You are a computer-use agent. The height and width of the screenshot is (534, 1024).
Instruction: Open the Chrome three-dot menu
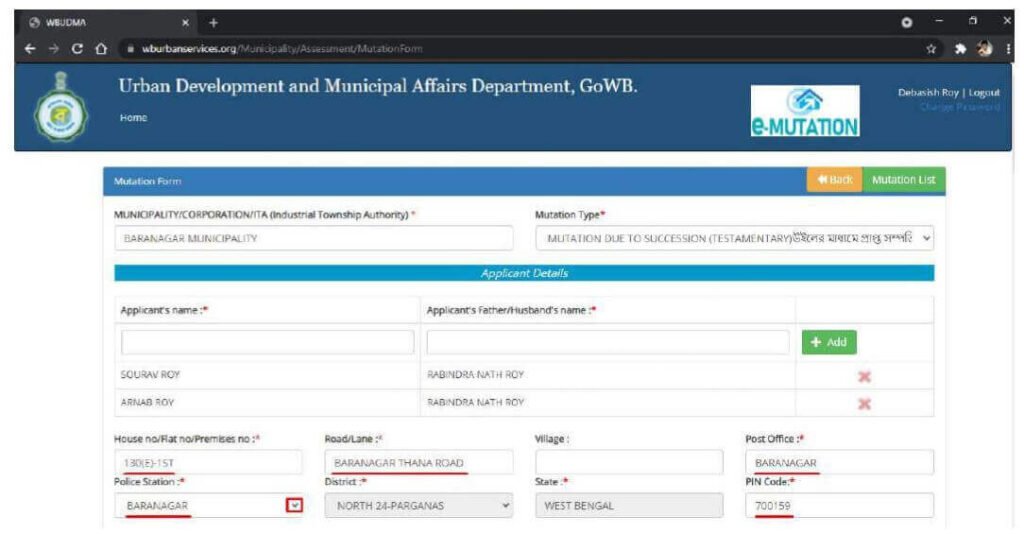click(x=1008, y=48)
